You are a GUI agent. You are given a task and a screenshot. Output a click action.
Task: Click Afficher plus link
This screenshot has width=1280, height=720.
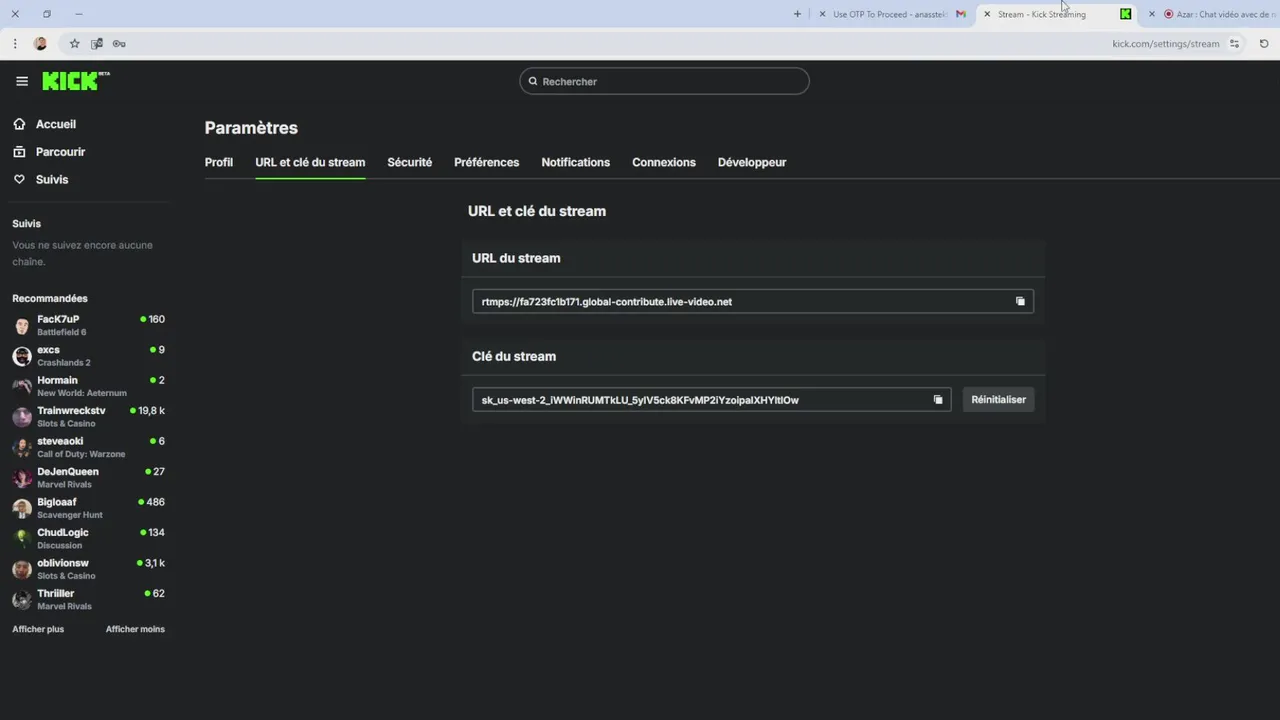coord(38,629)
